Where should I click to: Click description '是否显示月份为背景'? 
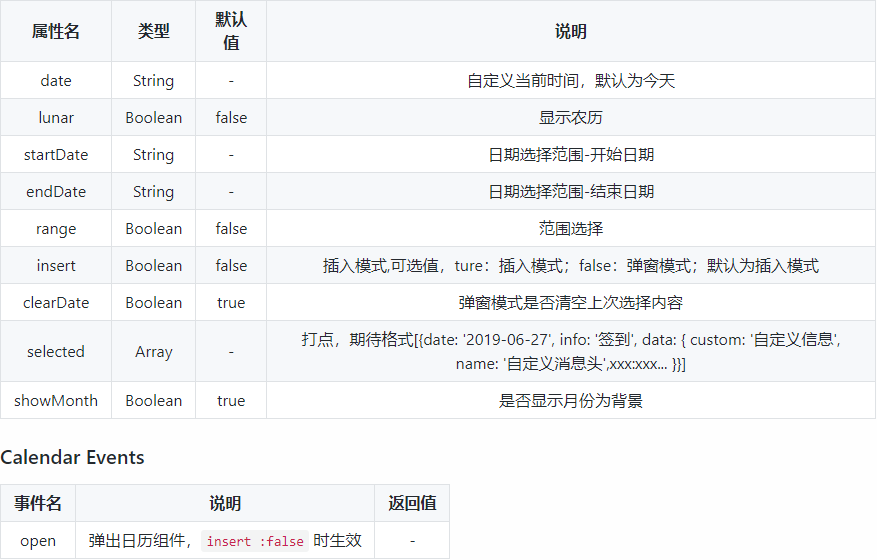[x=571, y=401]
